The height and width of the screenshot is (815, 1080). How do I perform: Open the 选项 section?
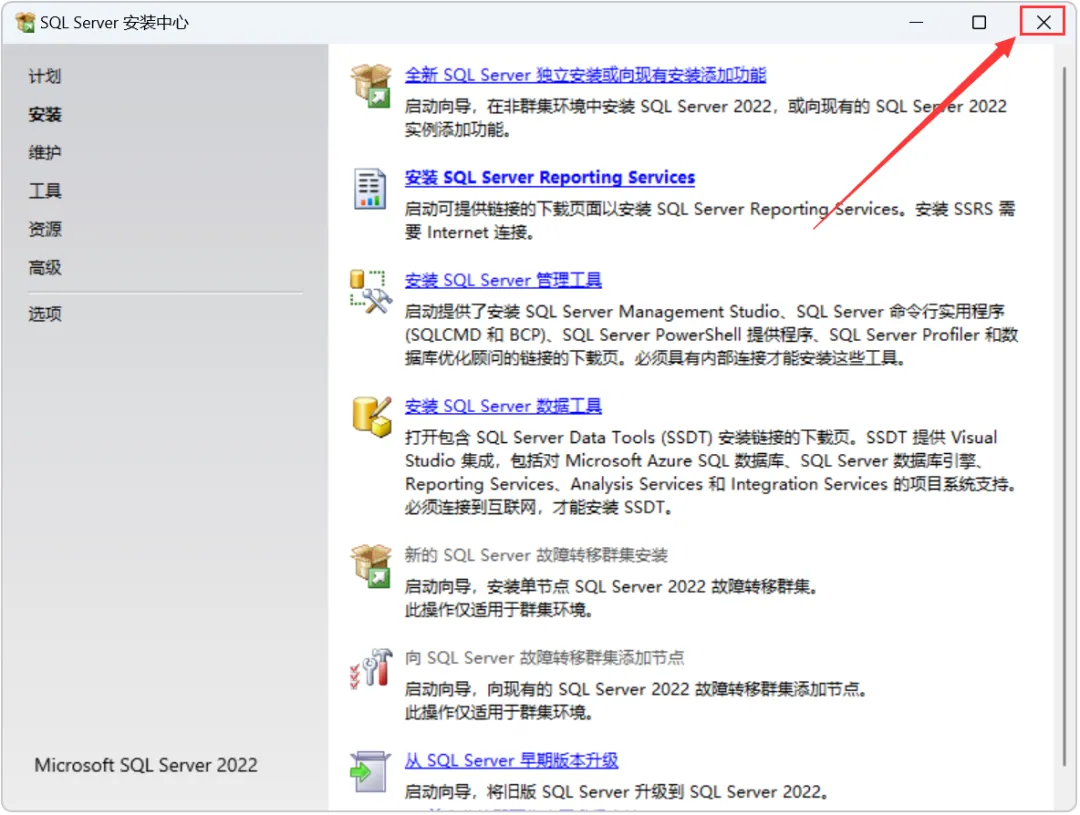click(45, 314)
